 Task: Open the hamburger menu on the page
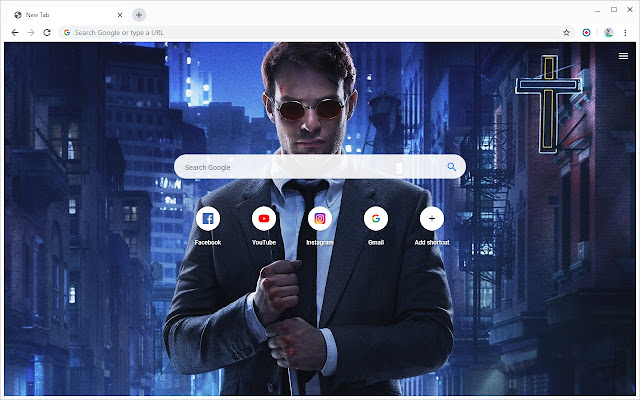click(623, 56)
